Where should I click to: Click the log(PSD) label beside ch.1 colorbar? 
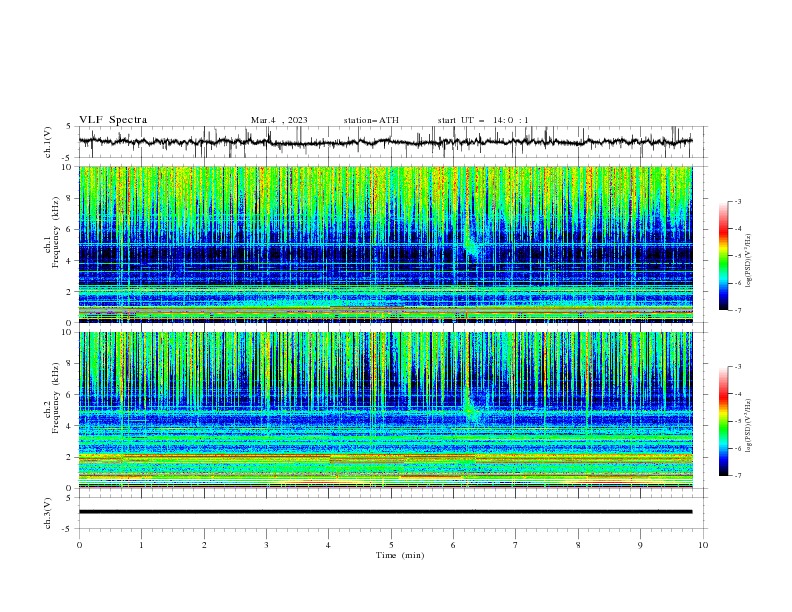click(748, 261)
